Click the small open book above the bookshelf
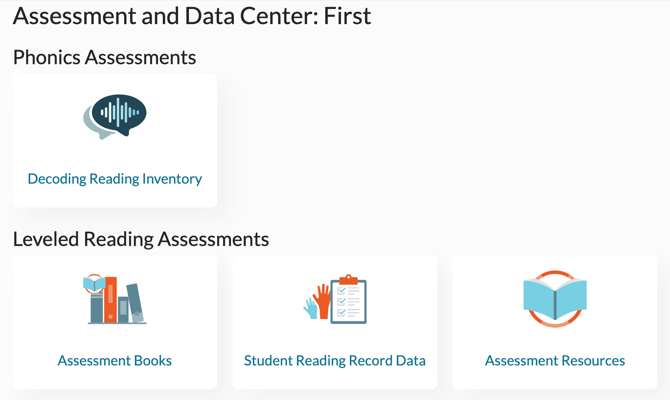Screen dimensions: 670x400 [94, 284]
